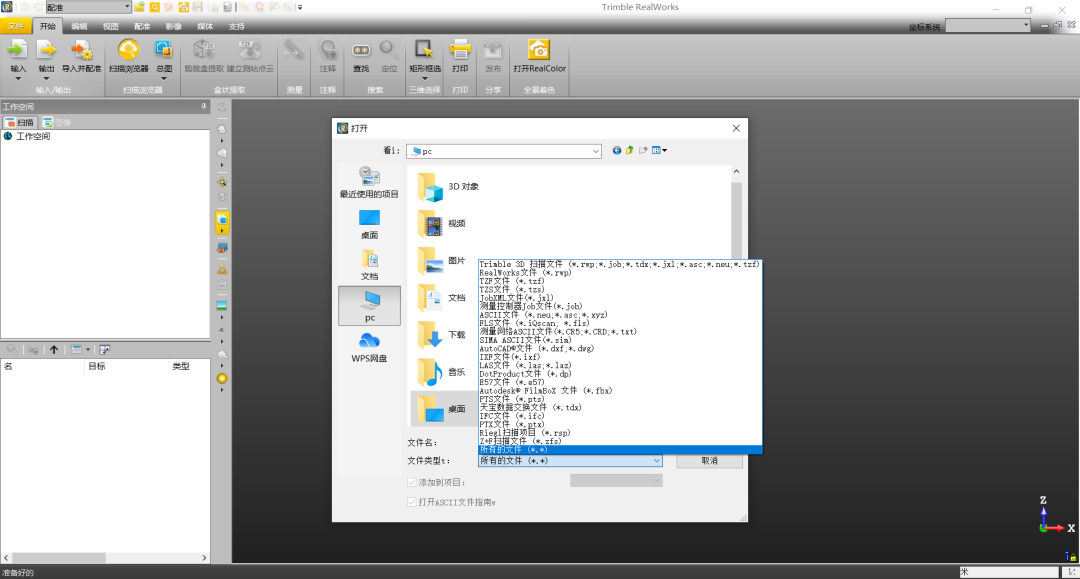This screenshot has width=1080, height=579.
Task: Toggle the 添加到项目 checkbox
Action: [x=412, y=481]
